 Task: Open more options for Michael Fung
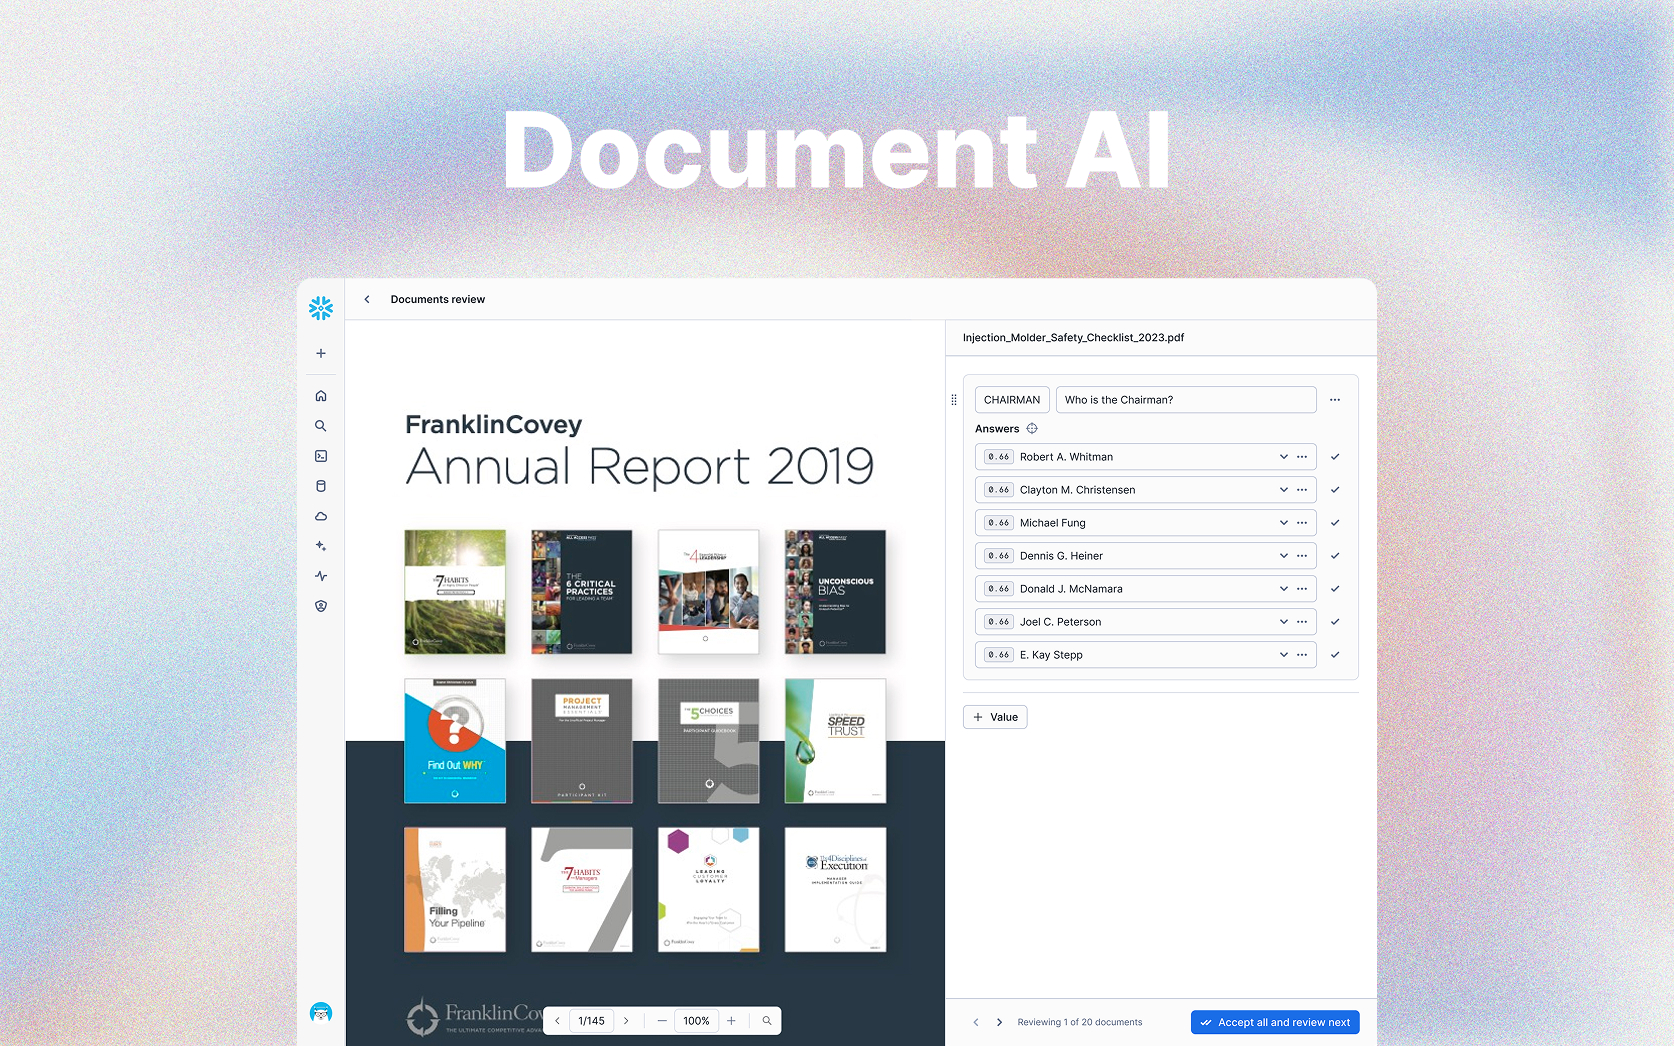tap(1302, 523)
